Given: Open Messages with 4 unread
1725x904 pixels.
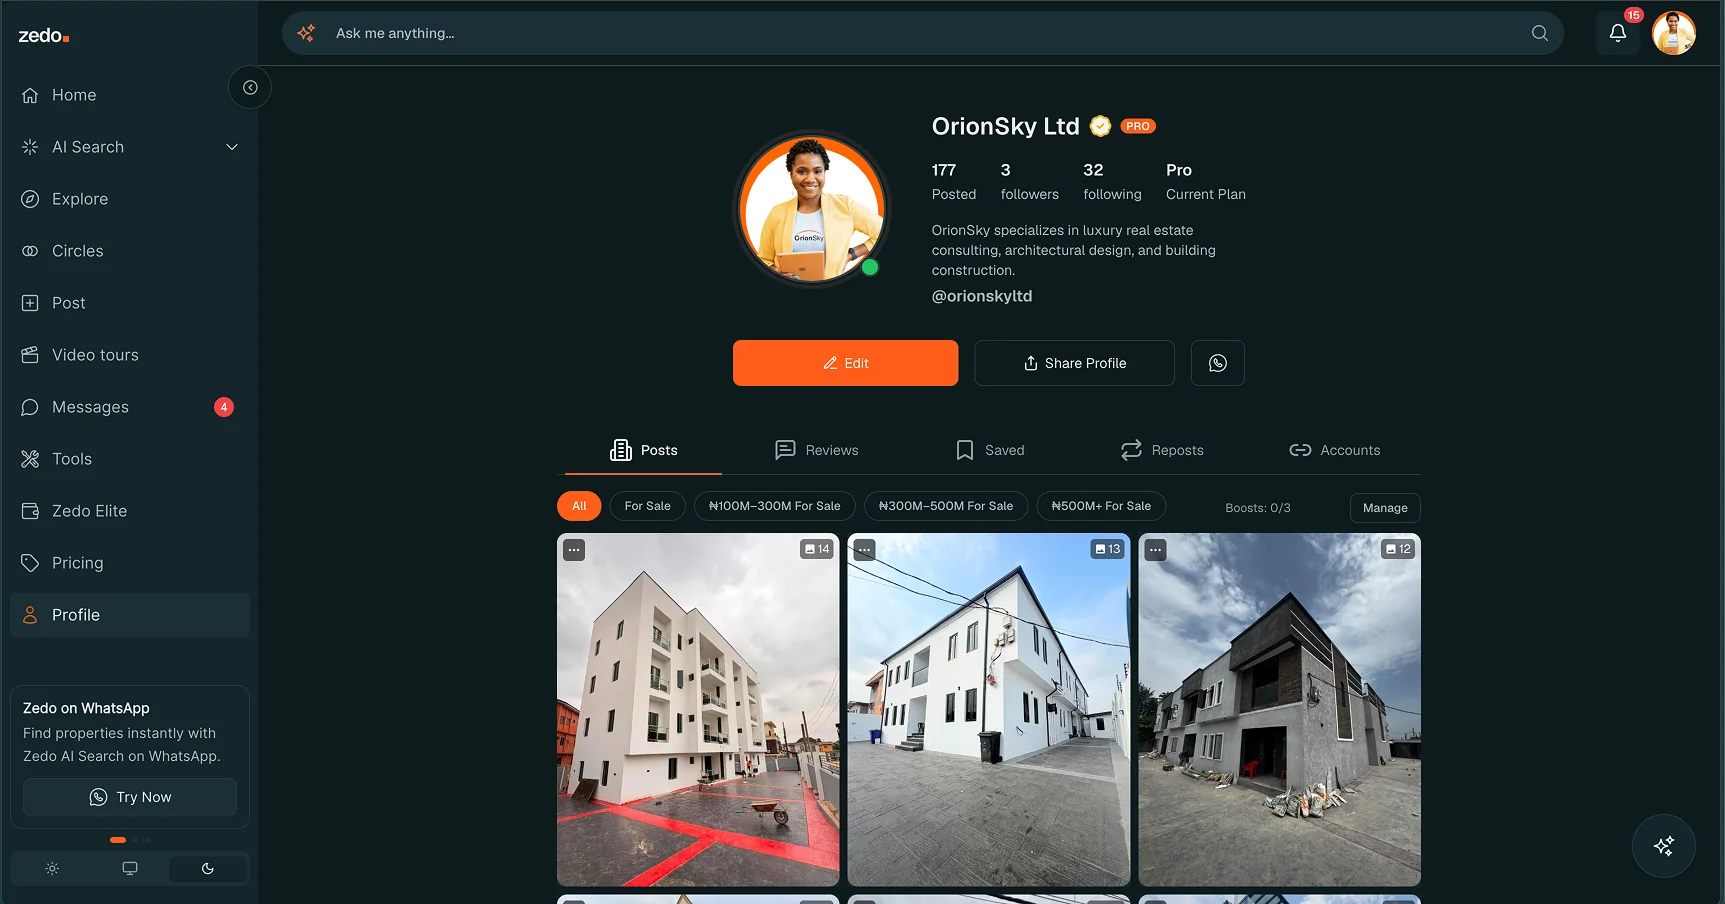Looking at the screenshot, I should 130,407.
